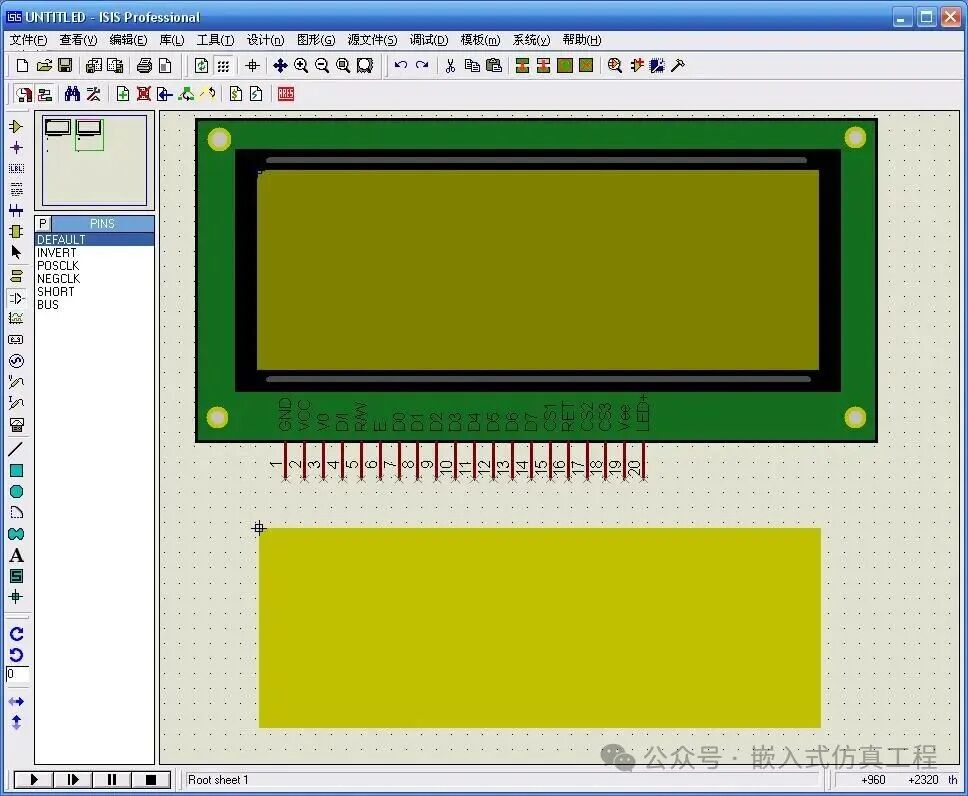Select the Selection arrow tool
This screenshot has width=968, height=796.
17,252
